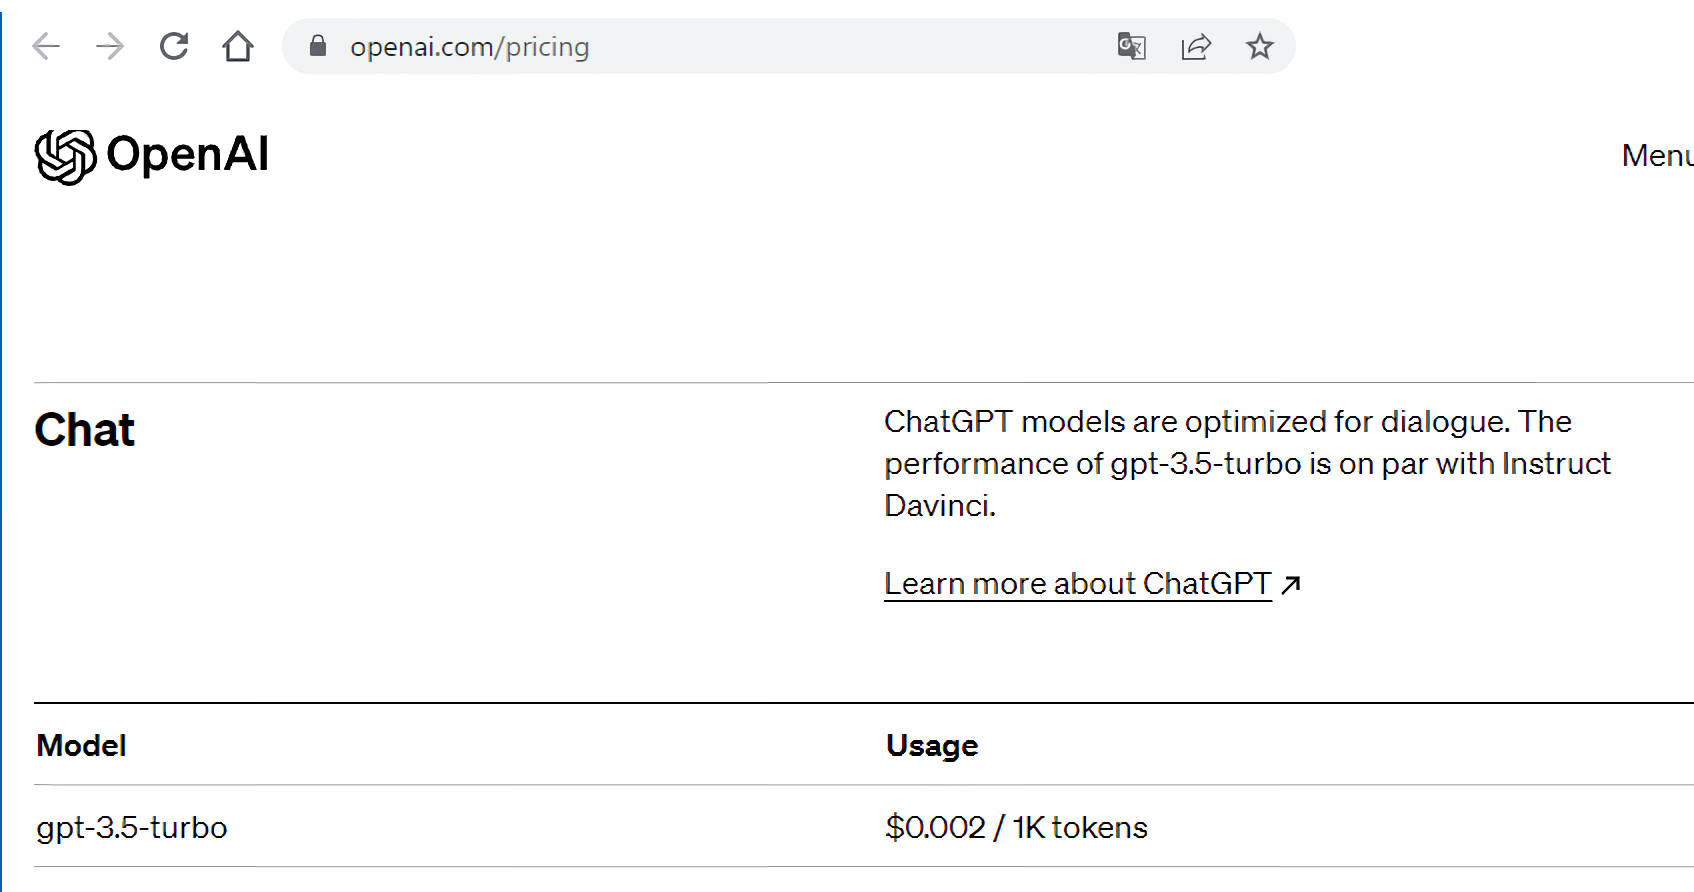View site info via the lock icon
Screen dimensions: 1694x892
click(x=318, y=46)
